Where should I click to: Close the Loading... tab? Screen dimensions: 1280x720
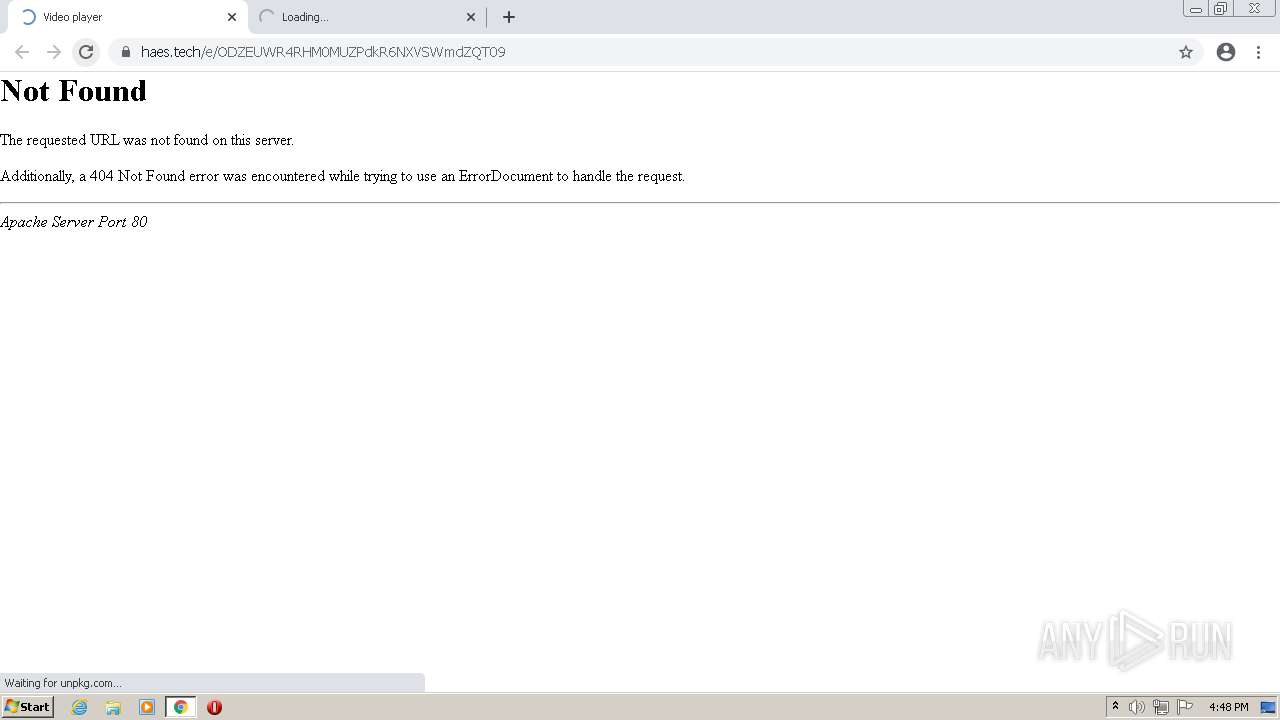[471, 17]
